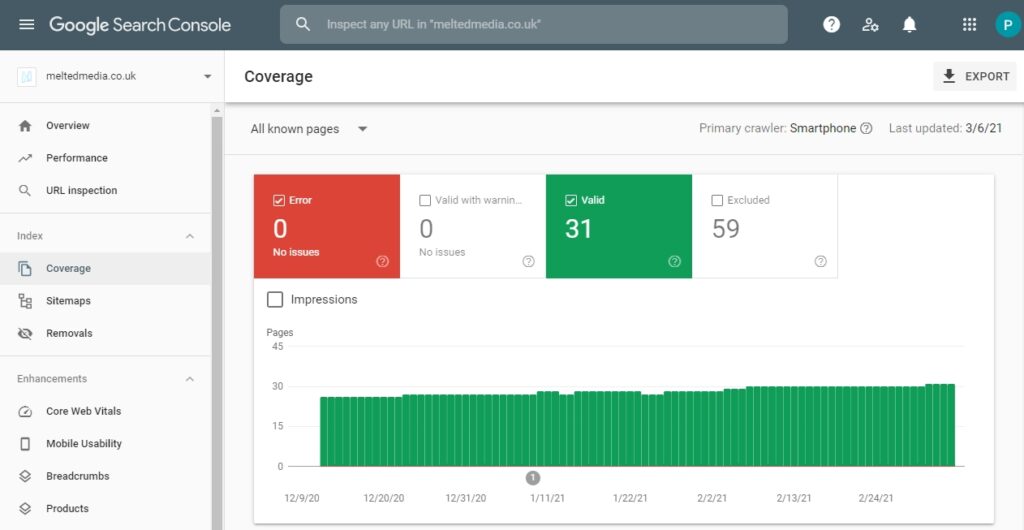Click the 'Coverage' page heading
The width and height of the screenshot is (1024, 530).
click(278, 76)
